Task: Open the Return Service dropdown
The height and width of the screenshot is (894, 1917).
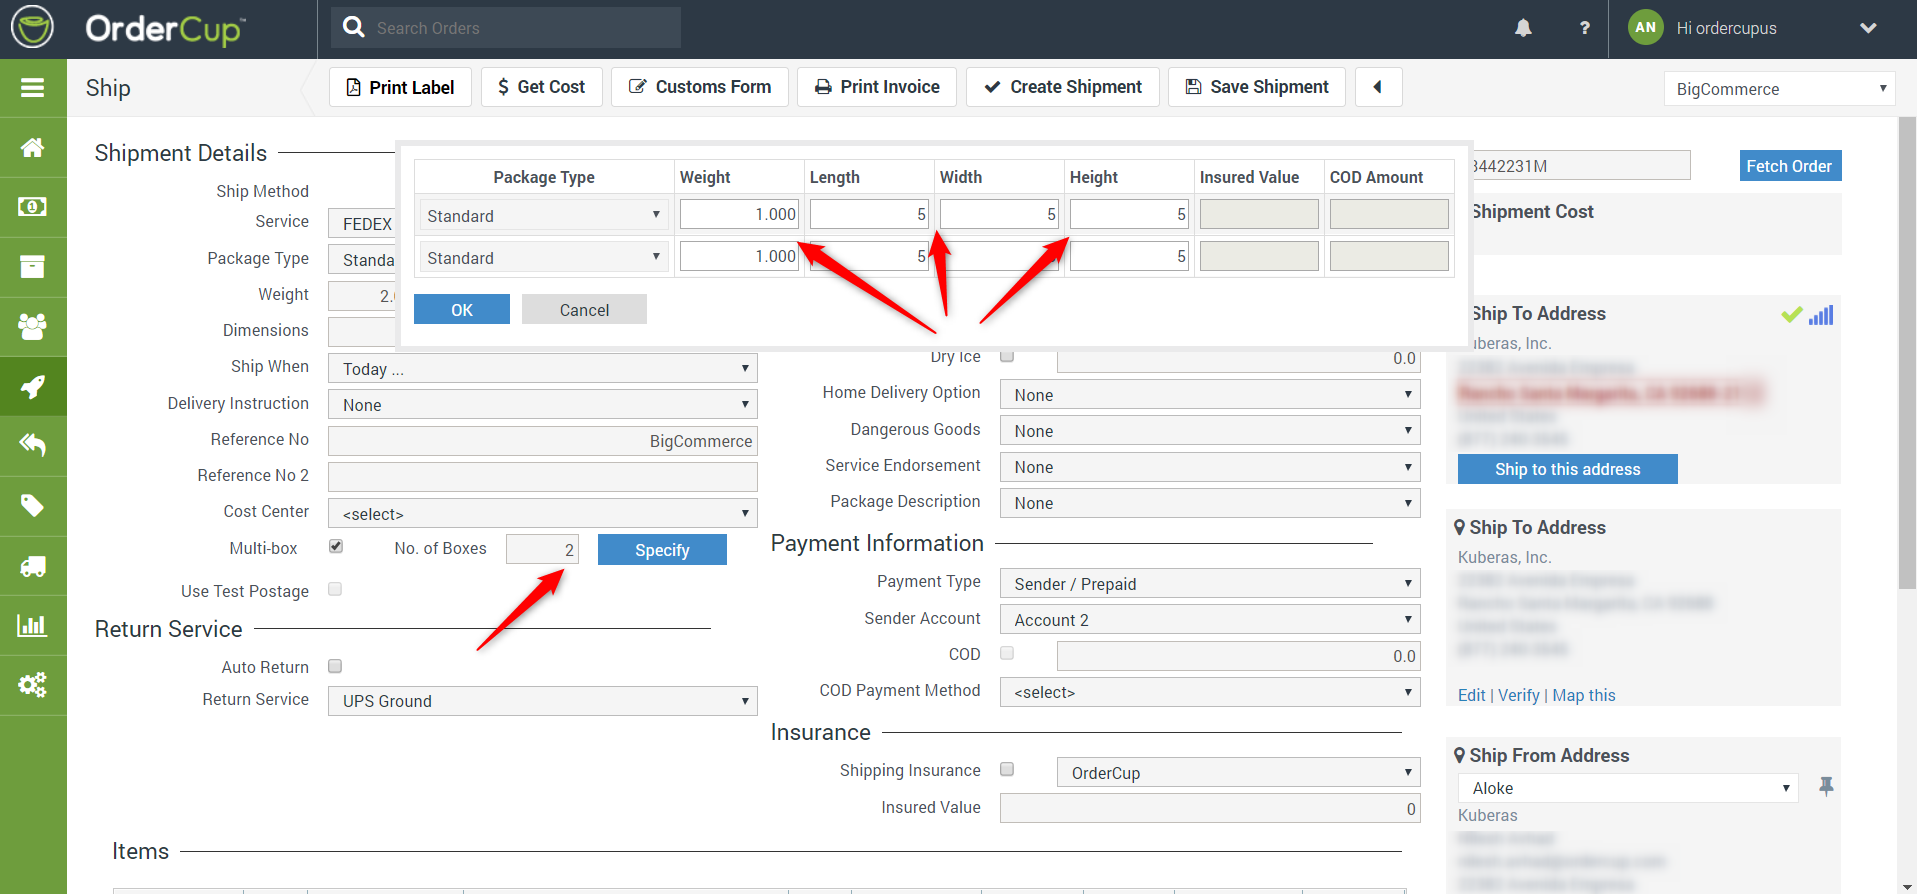Action: [x=543, y=701]
